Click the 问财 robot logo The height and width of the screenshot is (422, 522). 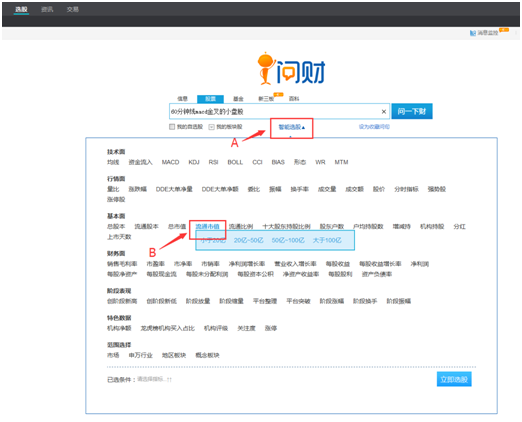click(x=291, y=69)
